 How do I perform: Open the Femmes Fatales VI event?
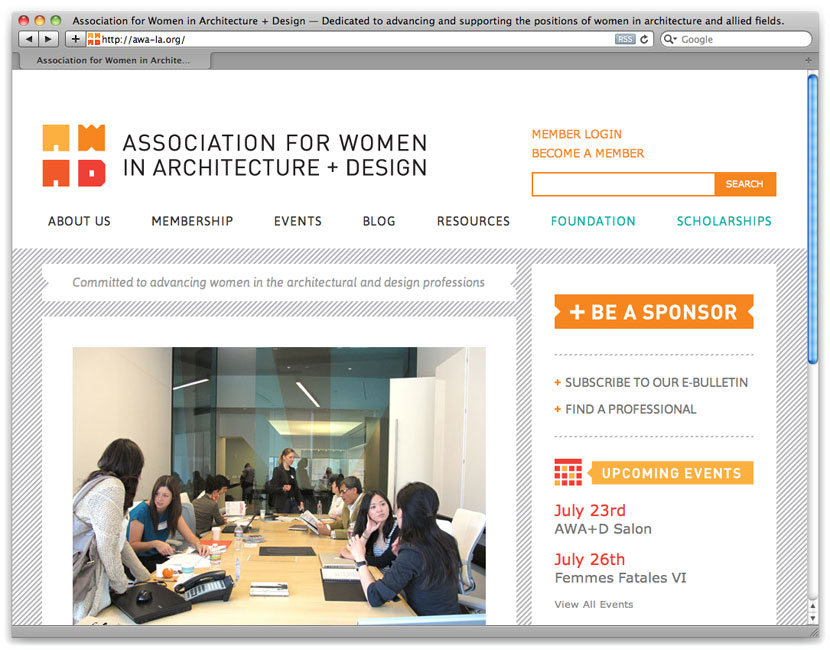tap(620, 577)
